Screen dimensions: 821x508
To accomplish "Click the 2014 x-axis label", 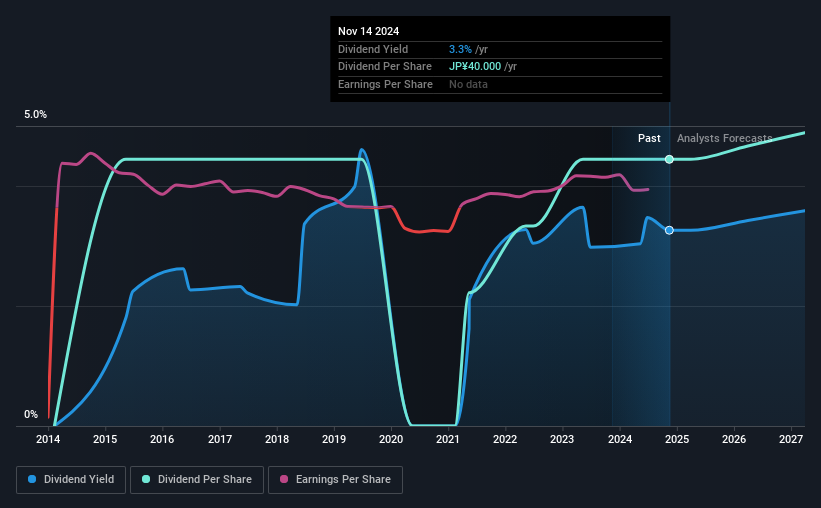I will [48, 439].
